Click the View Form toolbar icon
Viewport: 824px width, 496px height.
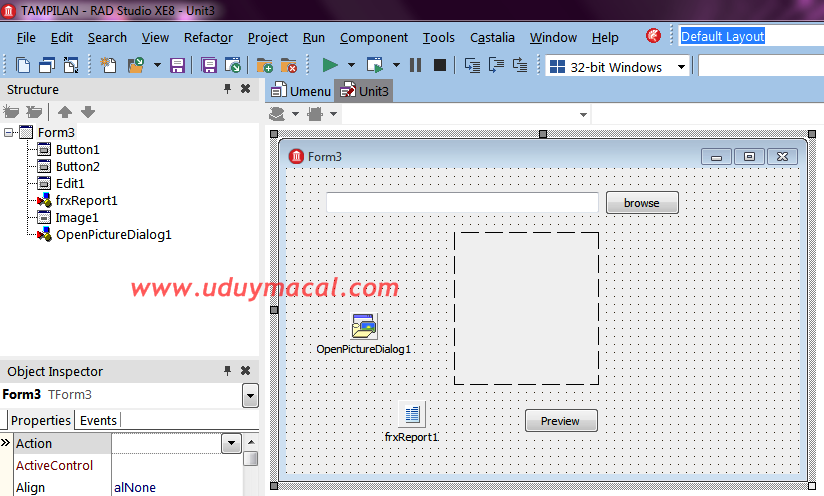click(47, 65)
